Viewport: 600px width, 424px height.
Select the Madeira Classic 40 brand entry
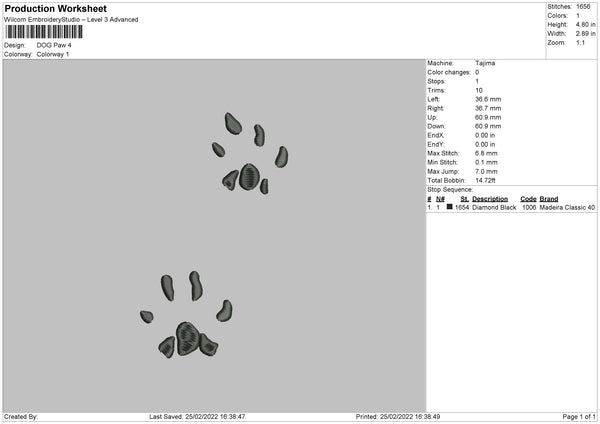click(x=567, y=207)
